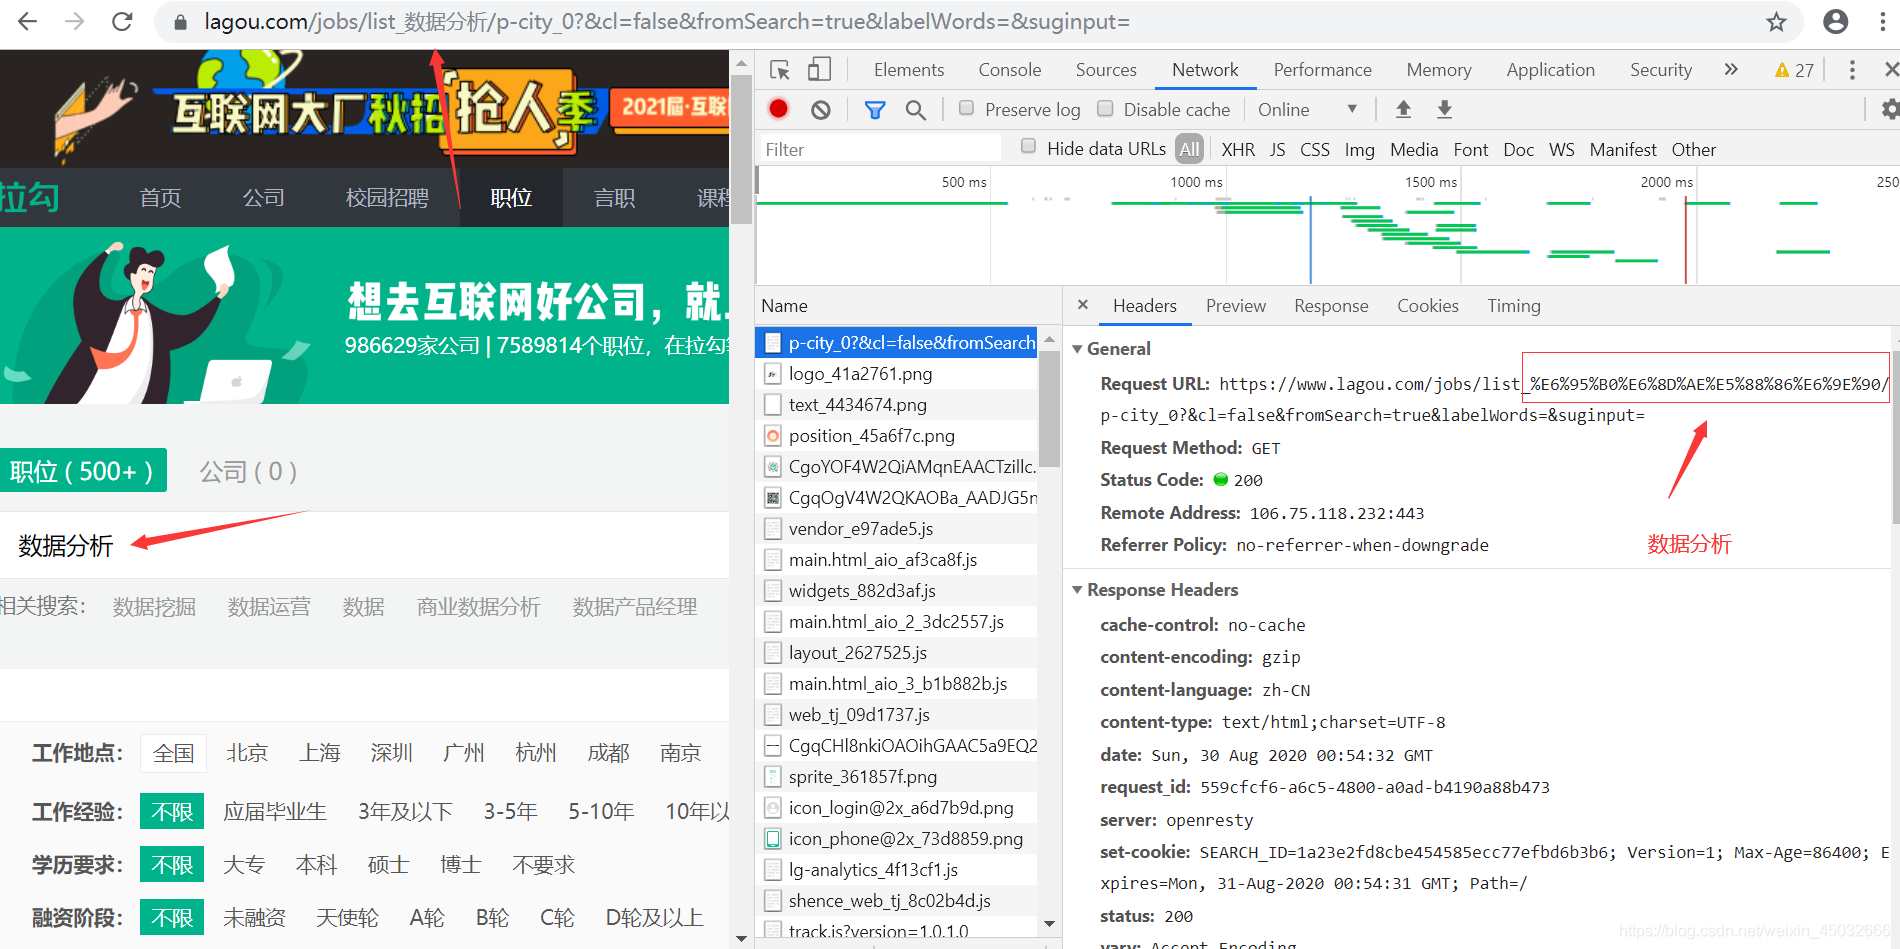This screenshot has width=1900, height=949.
Task: Activate the inspect element cursor tool
Action: [780, 69]
